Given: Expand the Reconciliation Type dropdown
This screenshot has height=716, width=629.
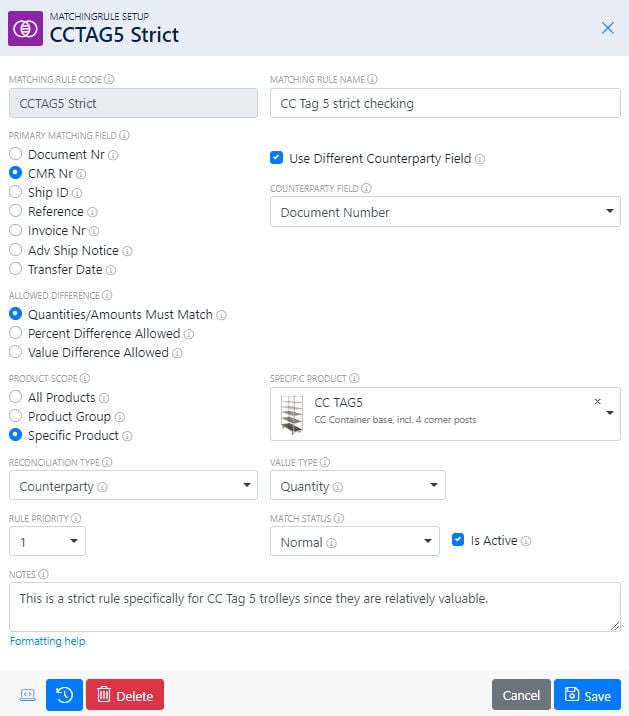Looking at the screenshot, I should (133, 486).
